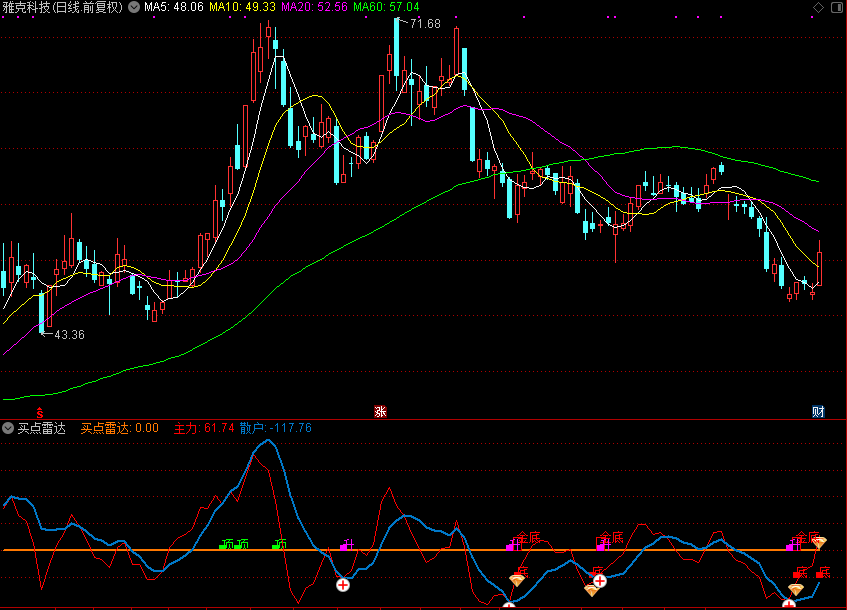847x610 pixels.
Task: Select the magenta MA20 label
Action: 314,7
